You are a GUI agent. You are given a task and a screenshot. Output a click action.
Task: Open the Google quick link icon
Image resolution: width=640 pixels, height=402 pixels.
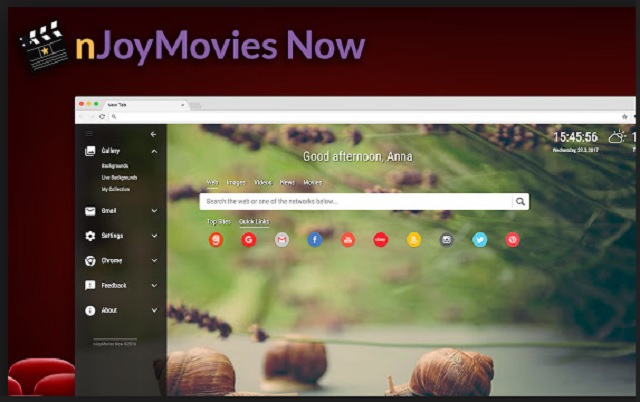249,240
